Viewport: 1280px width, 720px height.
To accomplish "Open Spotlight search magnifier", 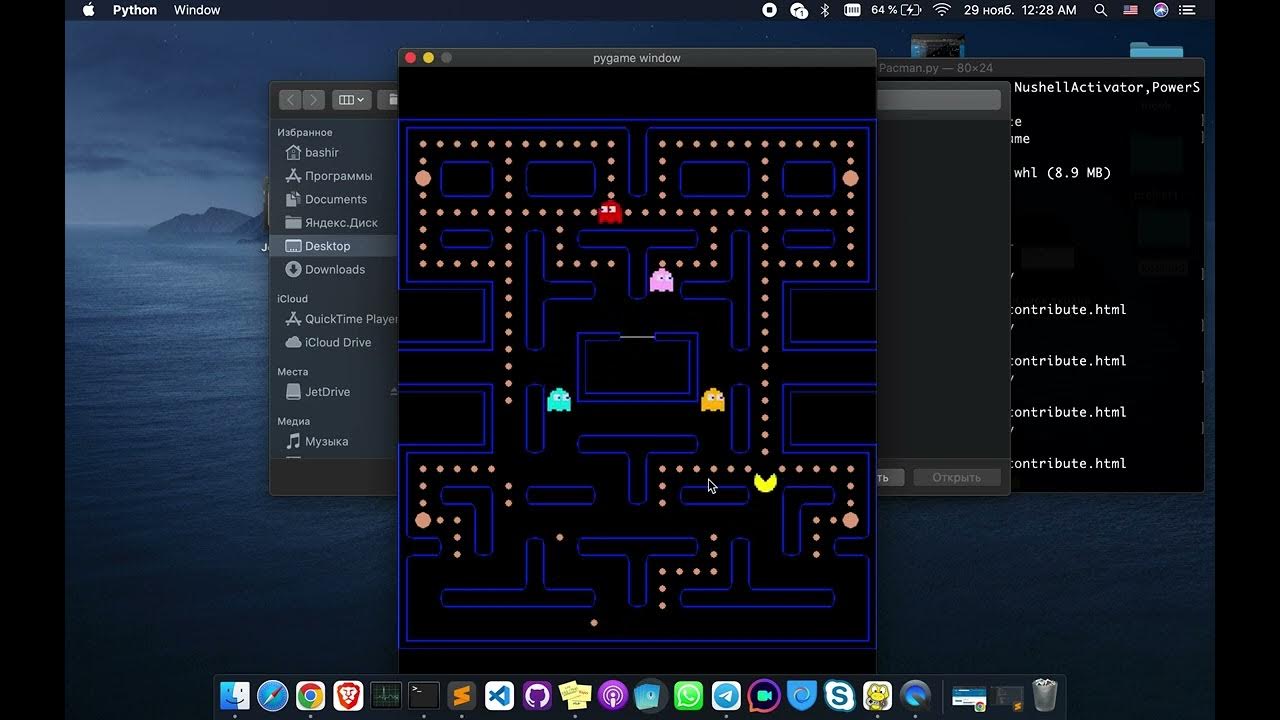I will pyautogui.click(x=1101, y=10).
